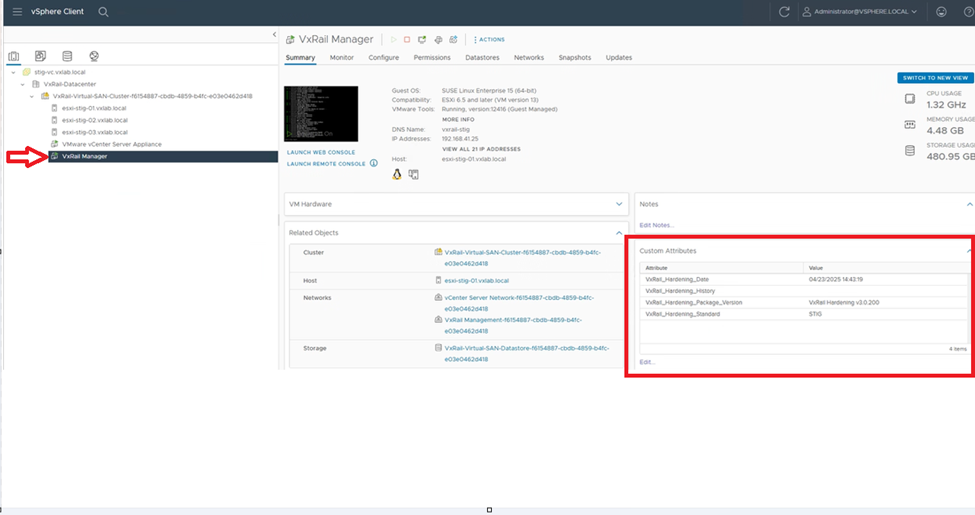Screen dimensions: 975x515
Task: Select the VMs and Templates inventory view
Action: 40,56
